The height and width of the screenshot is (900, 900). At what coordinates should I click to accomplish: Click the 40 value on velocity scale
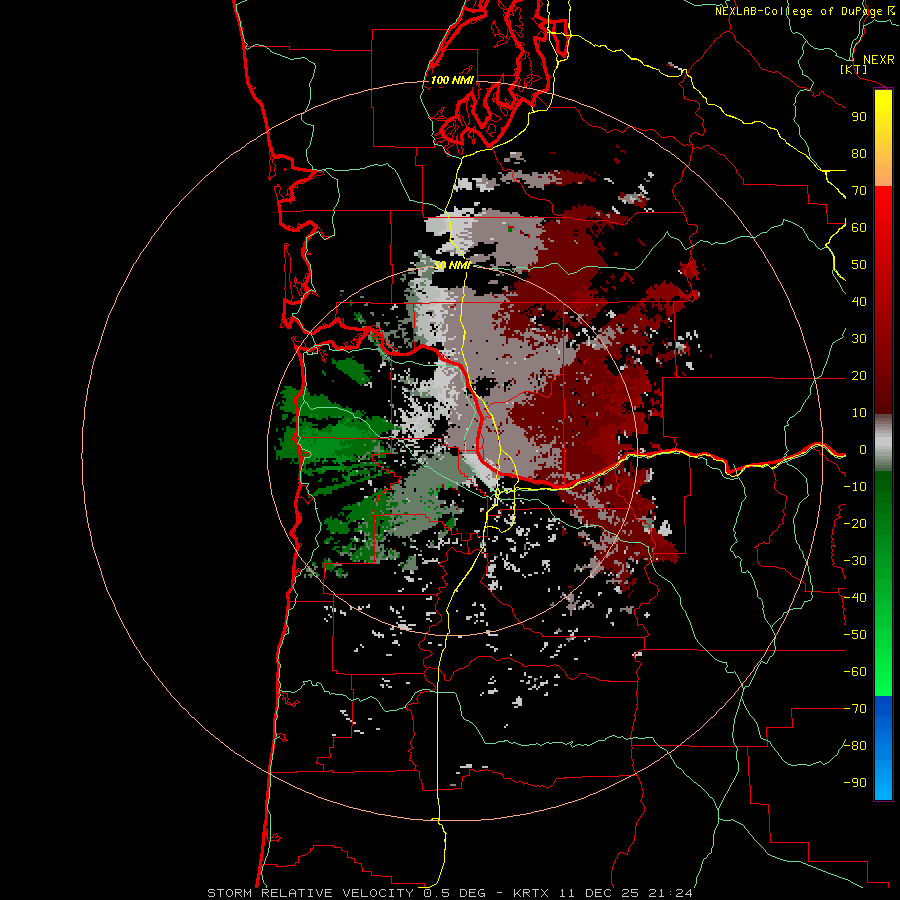[859, 302]
